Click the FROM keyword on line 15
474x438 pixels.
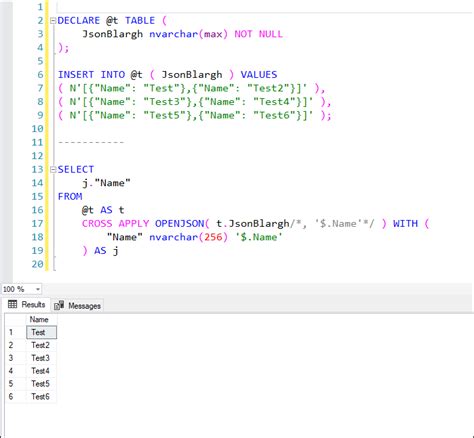tap(70, 197)
